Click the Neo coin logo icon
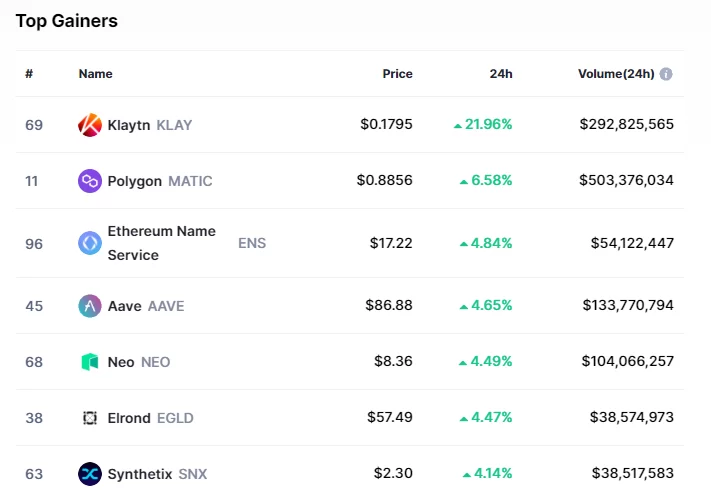The height and width of the screenshot is (501, 711). (90, 362)
